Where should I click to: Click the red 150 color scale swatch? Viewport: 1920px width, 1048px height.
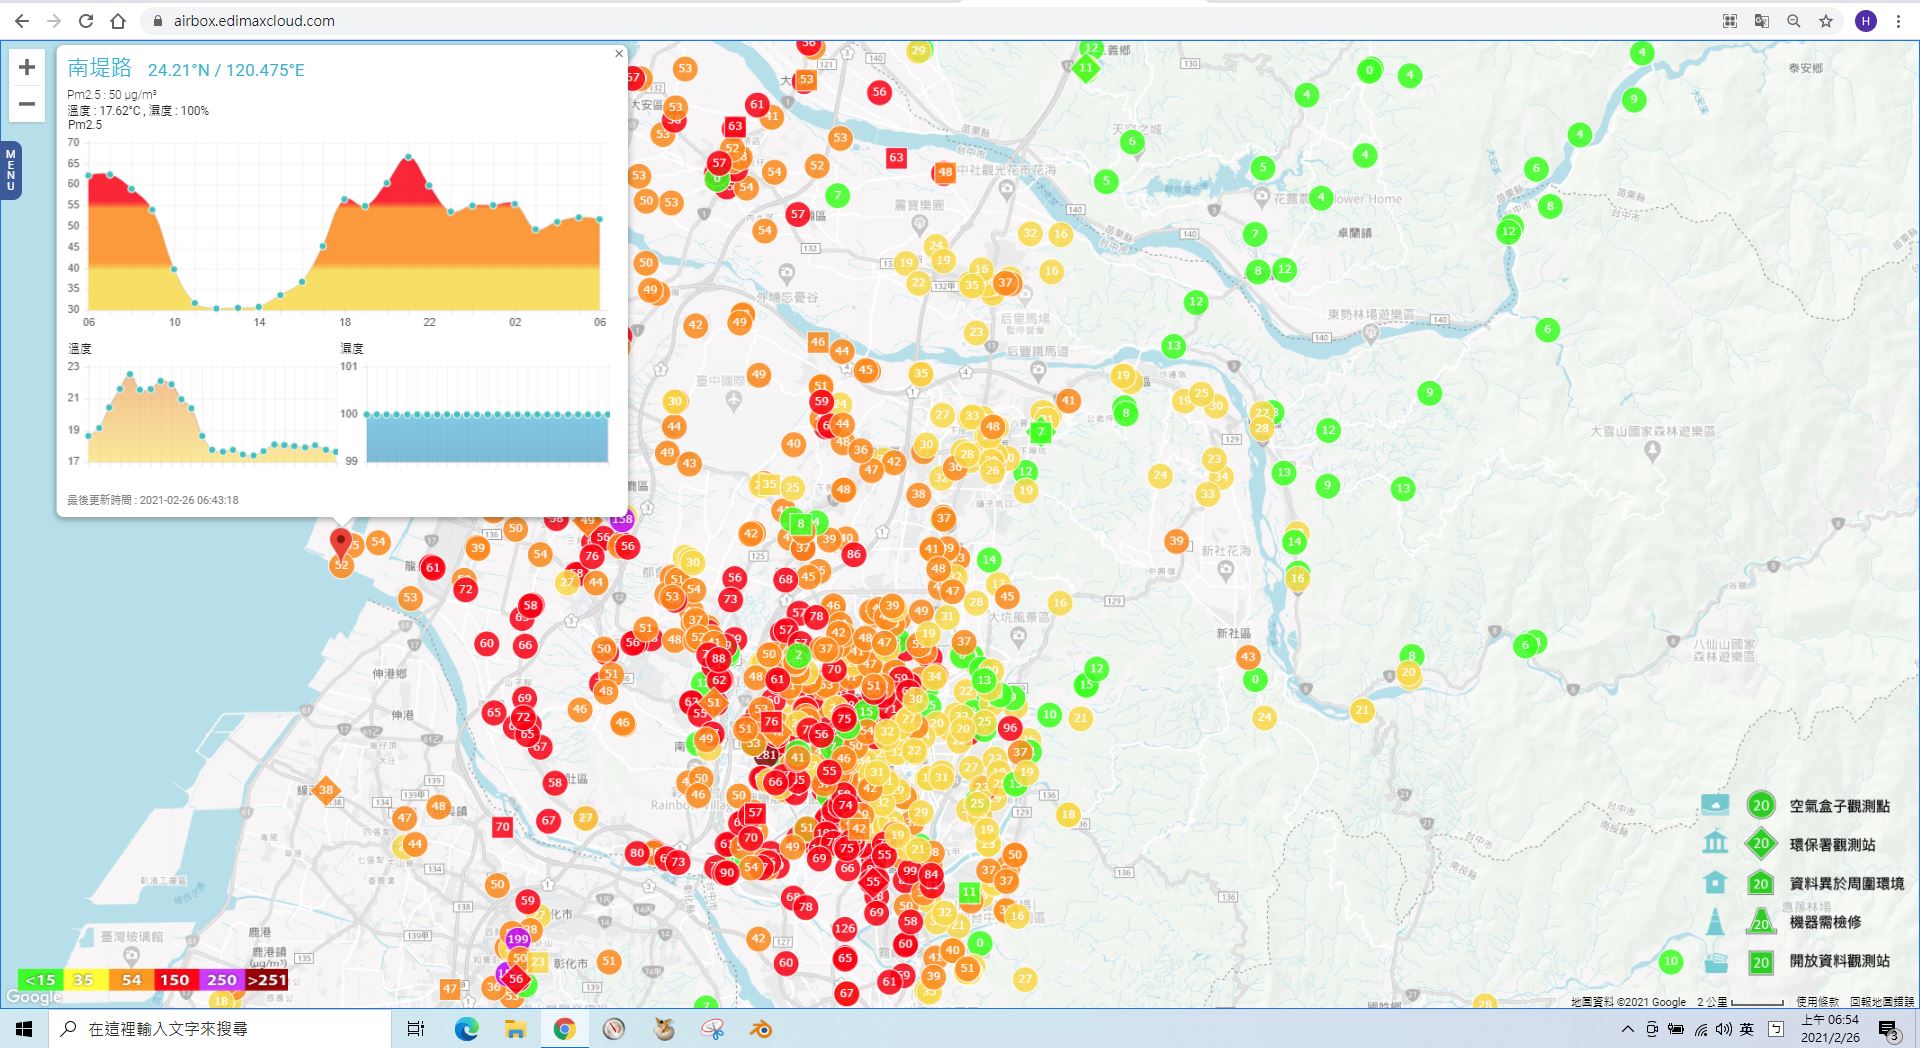(175, 980)
